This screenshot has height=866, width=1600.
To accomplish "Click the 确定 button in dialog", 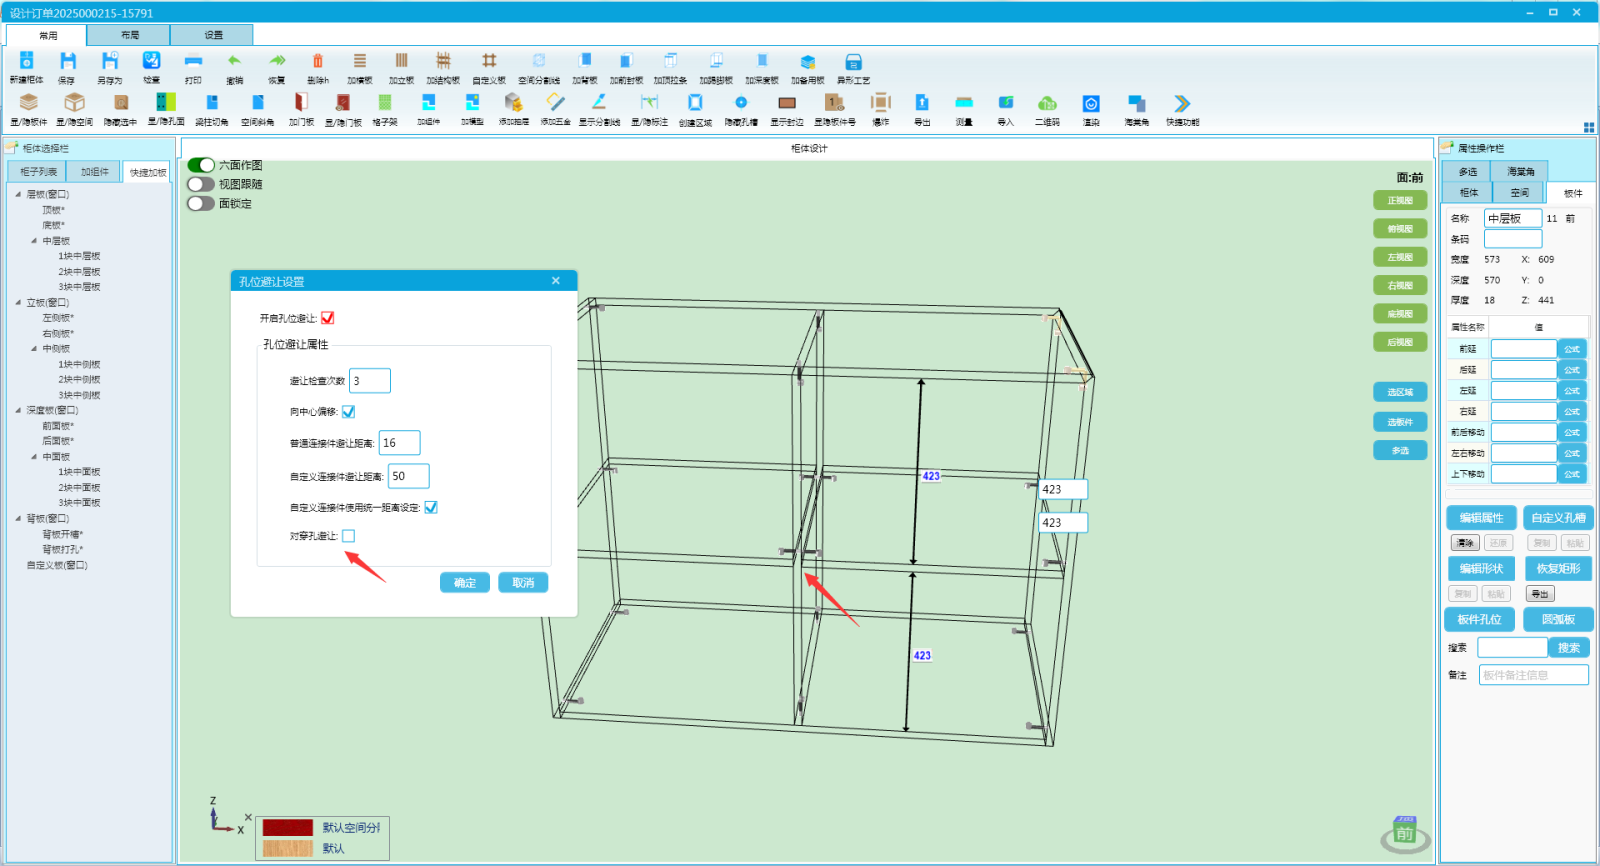I will 465,583.
